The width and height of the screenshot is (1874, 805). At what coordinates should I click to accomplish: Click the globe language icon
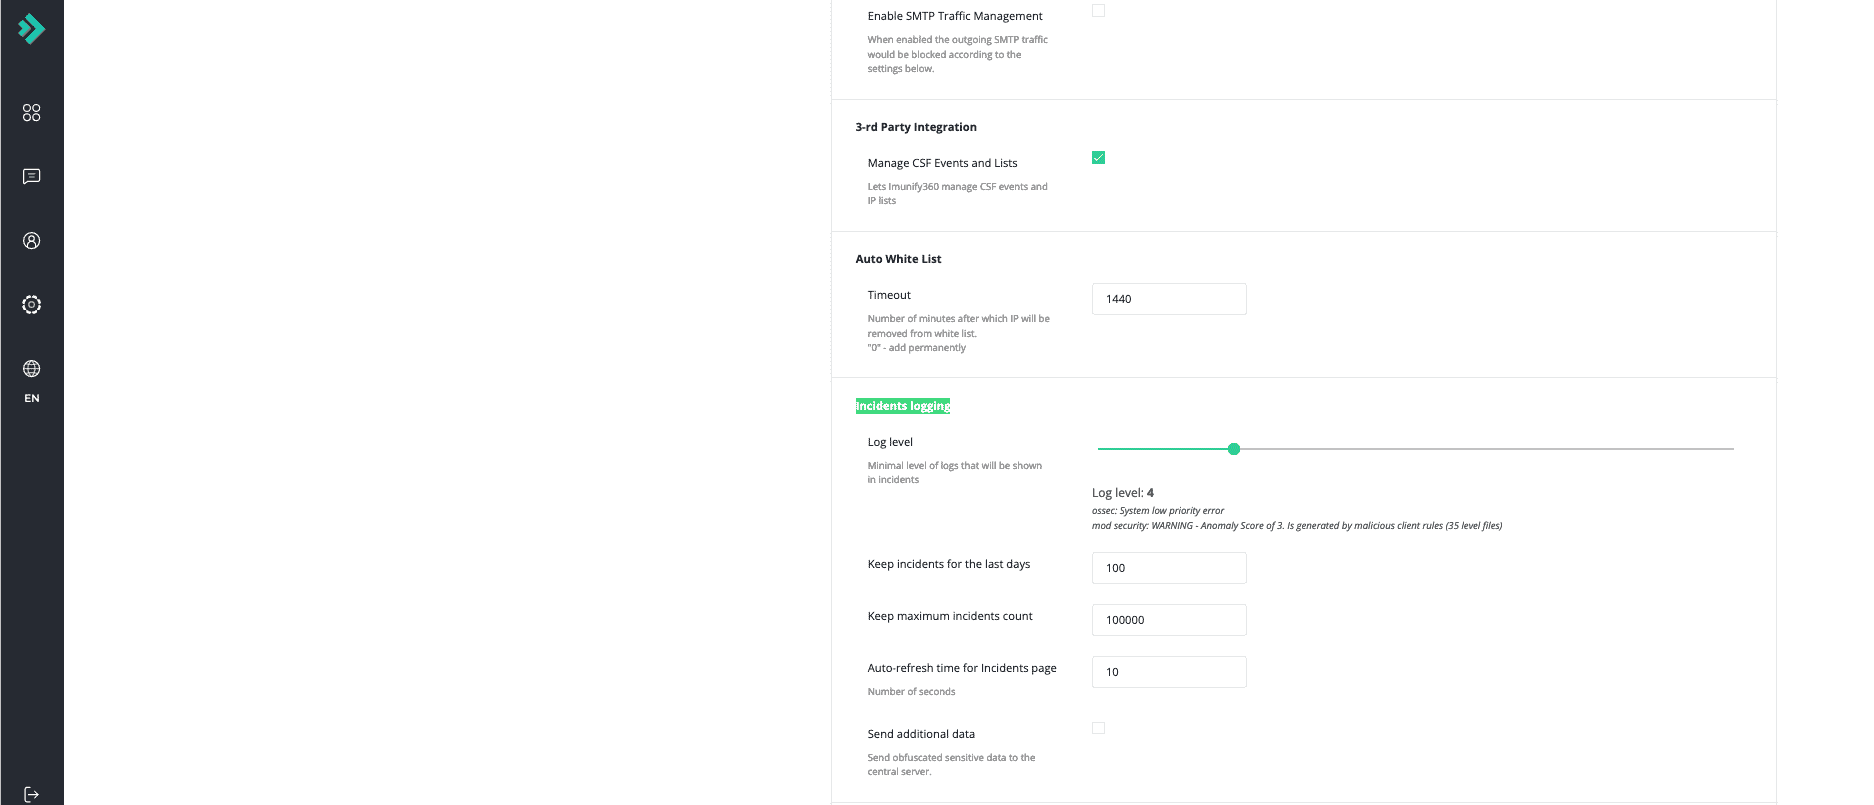pos(32,369)
